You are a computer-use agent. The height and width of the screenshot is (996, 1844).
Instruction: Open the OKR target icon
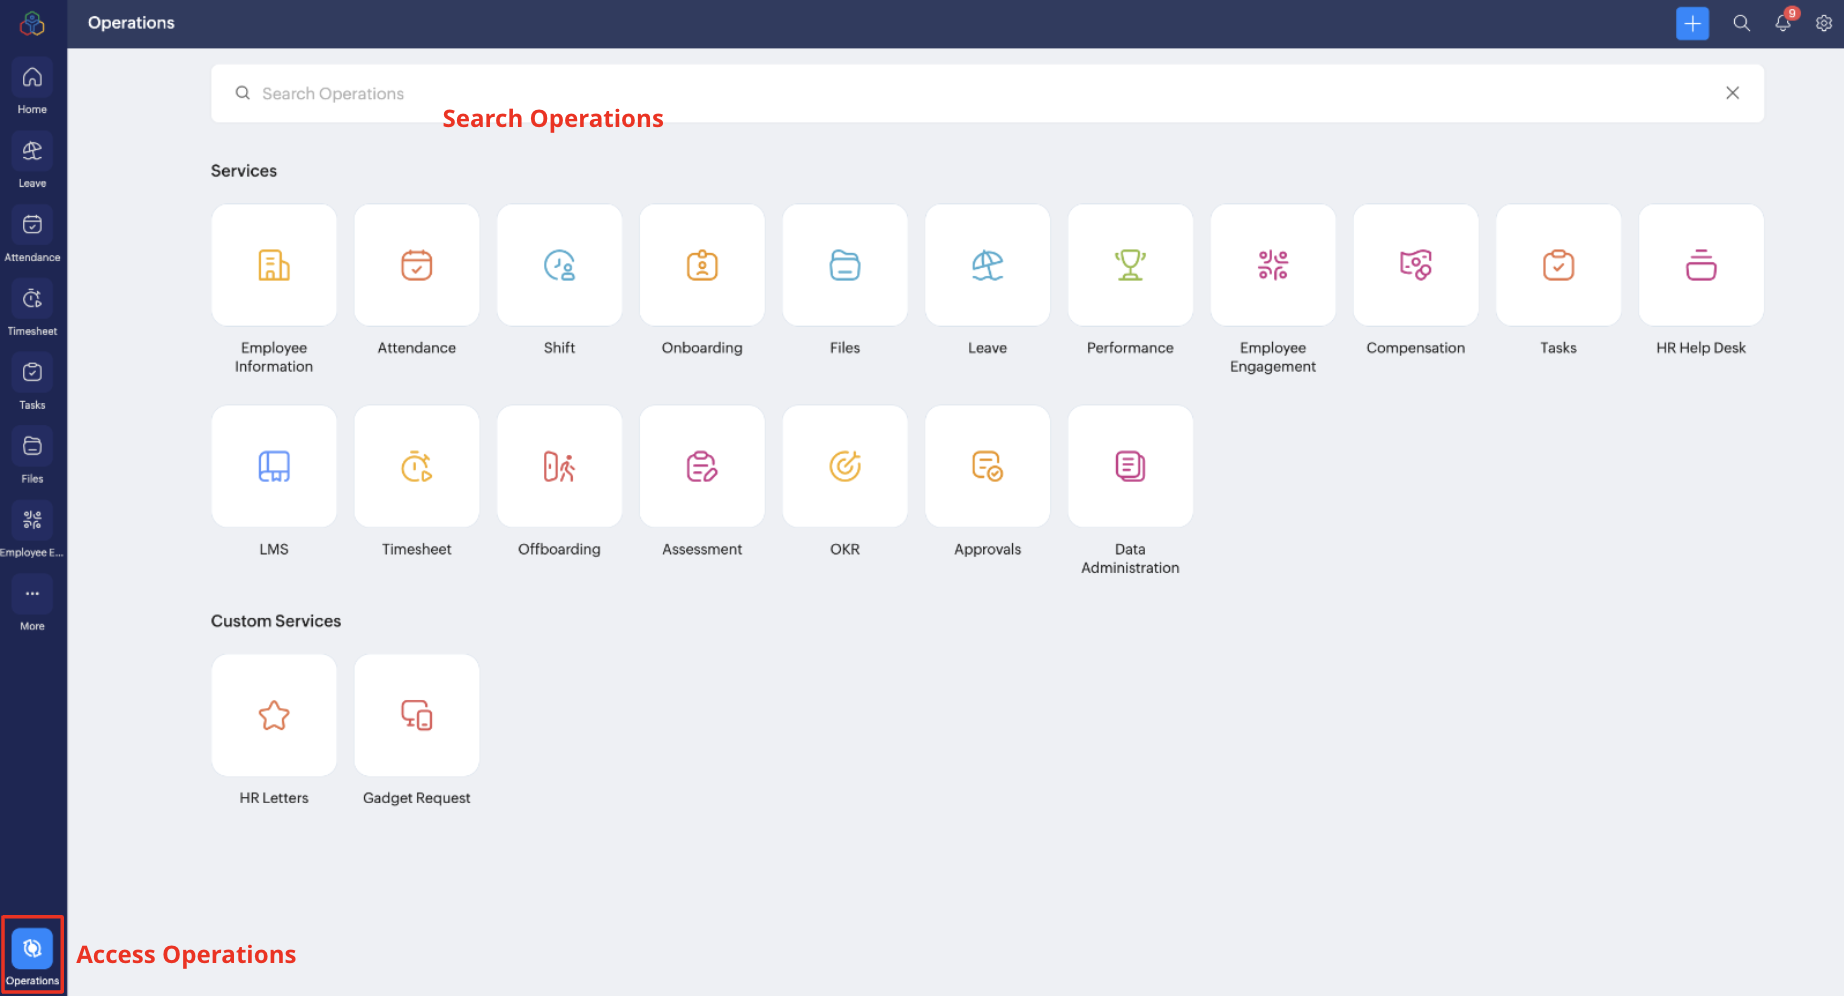click(x=845, y=467)
